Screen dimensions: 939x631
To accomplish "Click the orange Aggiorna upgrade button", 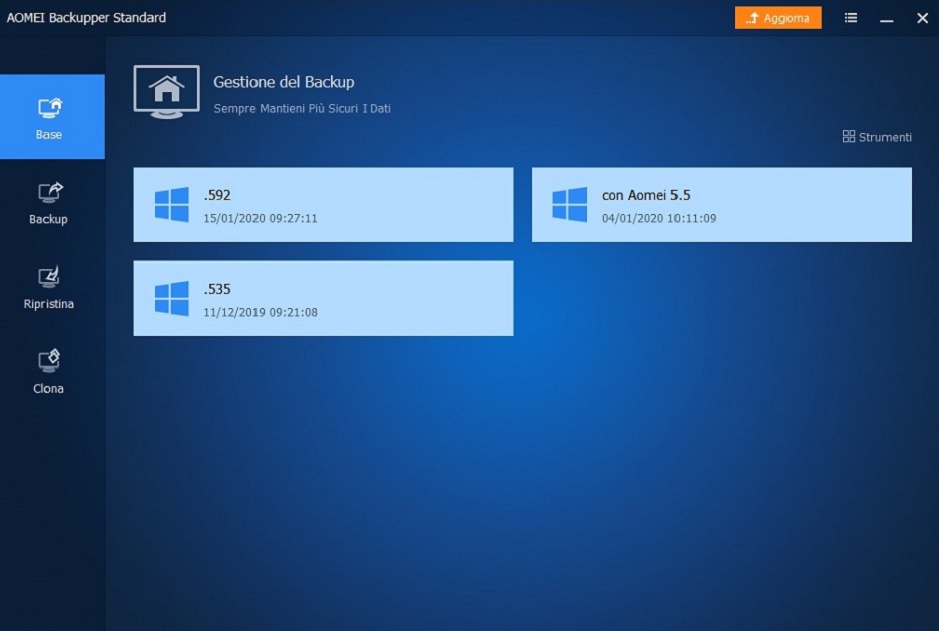I will [x=778, y=18].
